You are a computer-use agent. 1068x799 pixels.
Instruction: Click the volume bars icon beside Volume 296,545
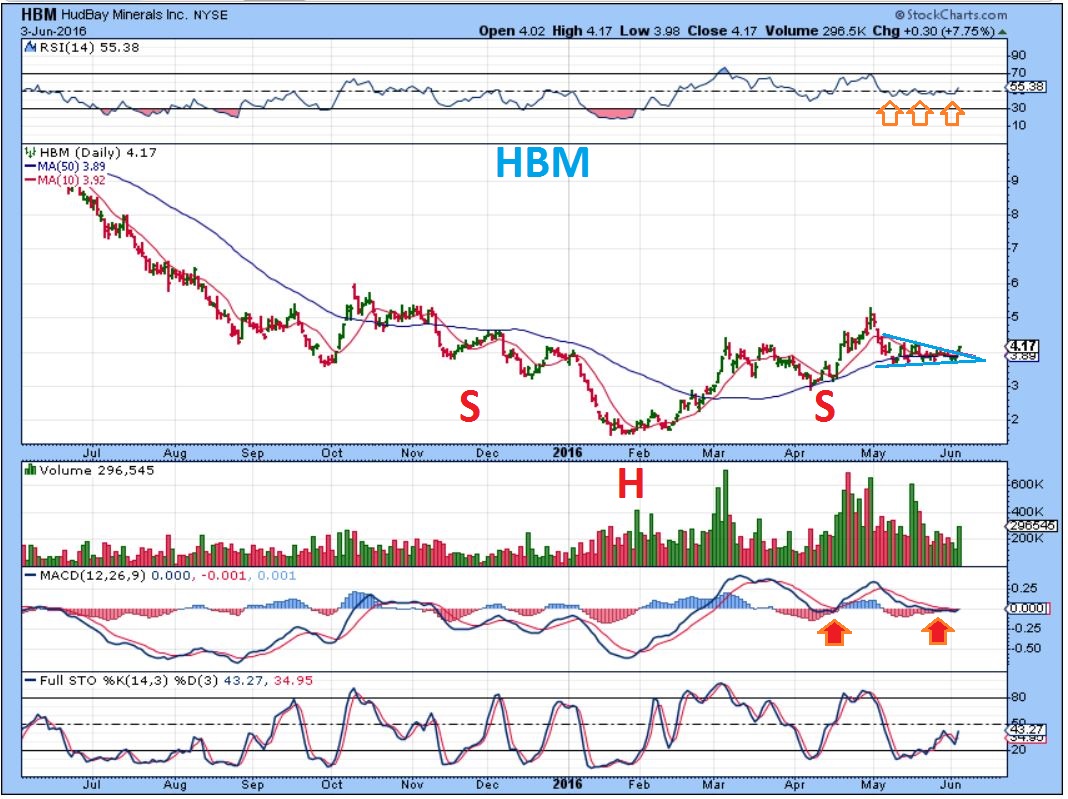(30, 470)
